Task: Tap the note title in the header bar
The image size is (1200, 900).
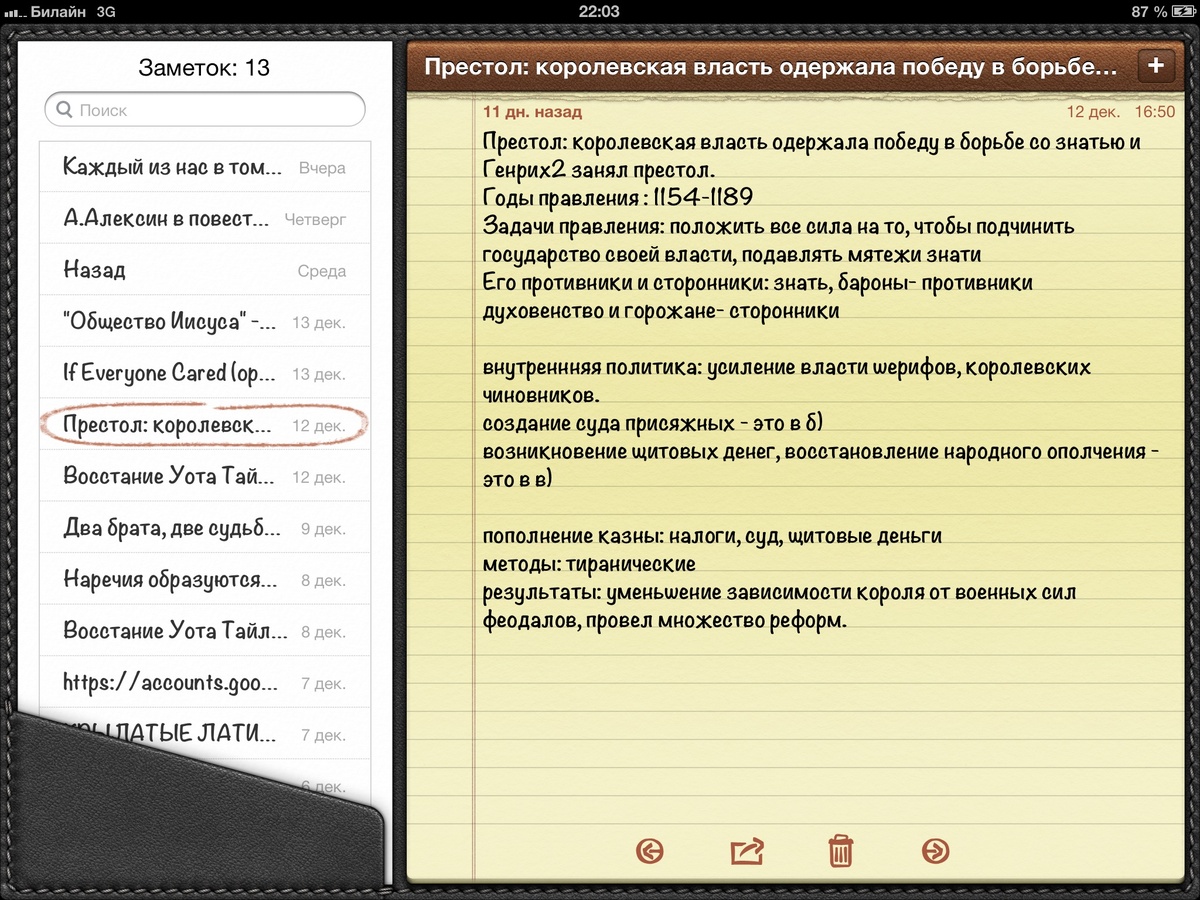Action: (x=770, y=67)
